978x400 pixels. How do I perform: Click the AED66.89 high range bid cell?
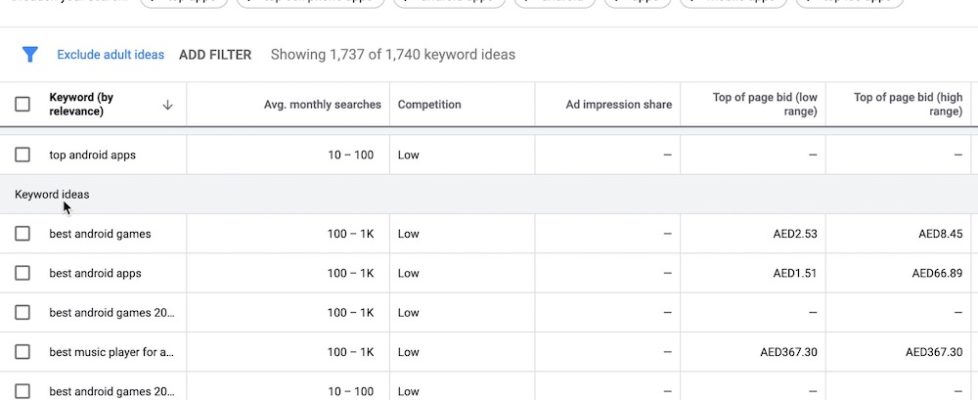[936, 273]
